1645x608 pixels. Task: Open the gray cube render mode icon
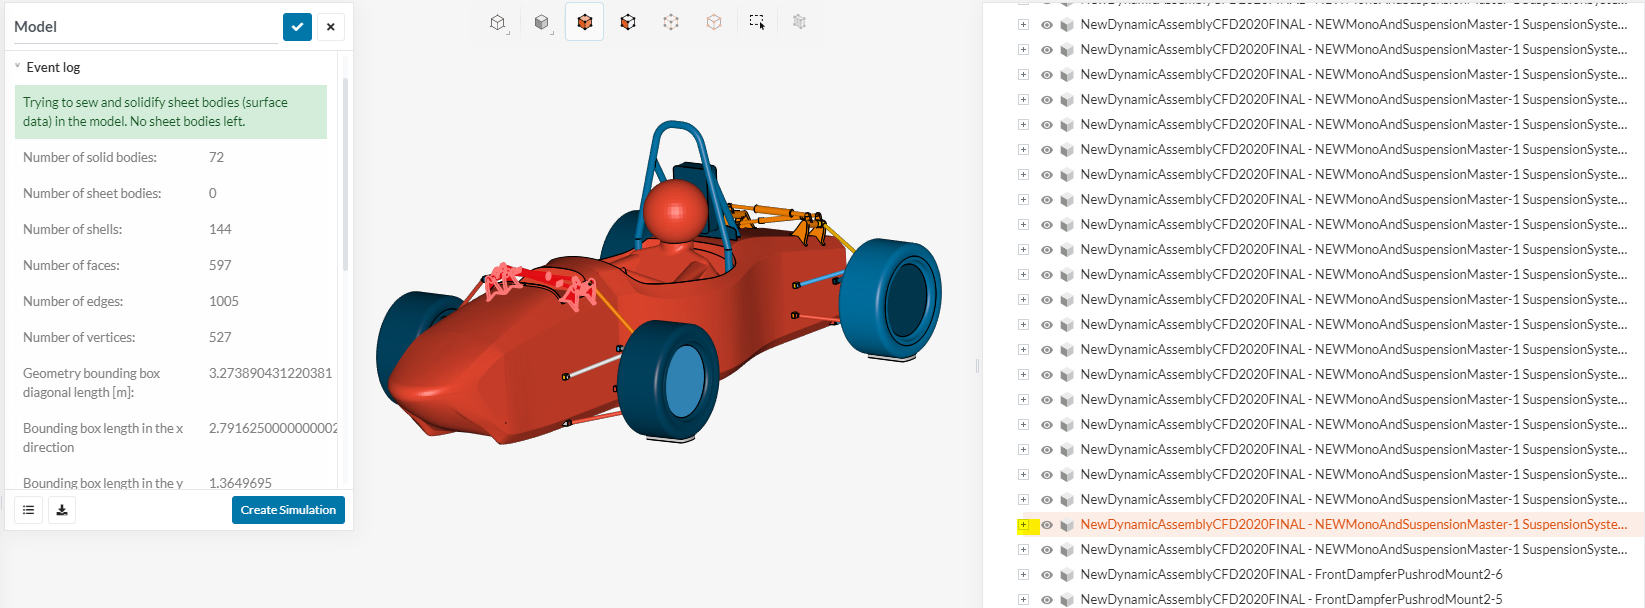[541, 22]
